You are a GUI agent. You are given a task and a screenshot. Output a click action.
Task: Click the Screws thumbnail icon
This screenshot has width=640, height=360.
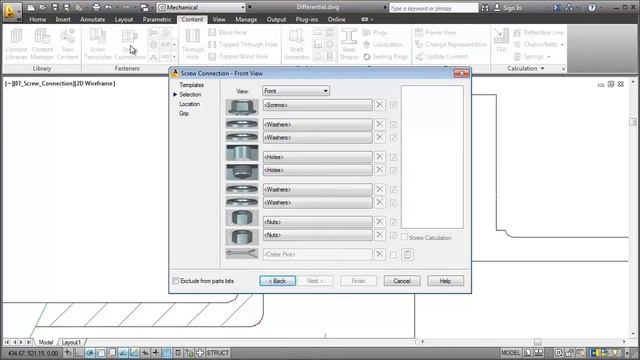click(x=242, y=107)
